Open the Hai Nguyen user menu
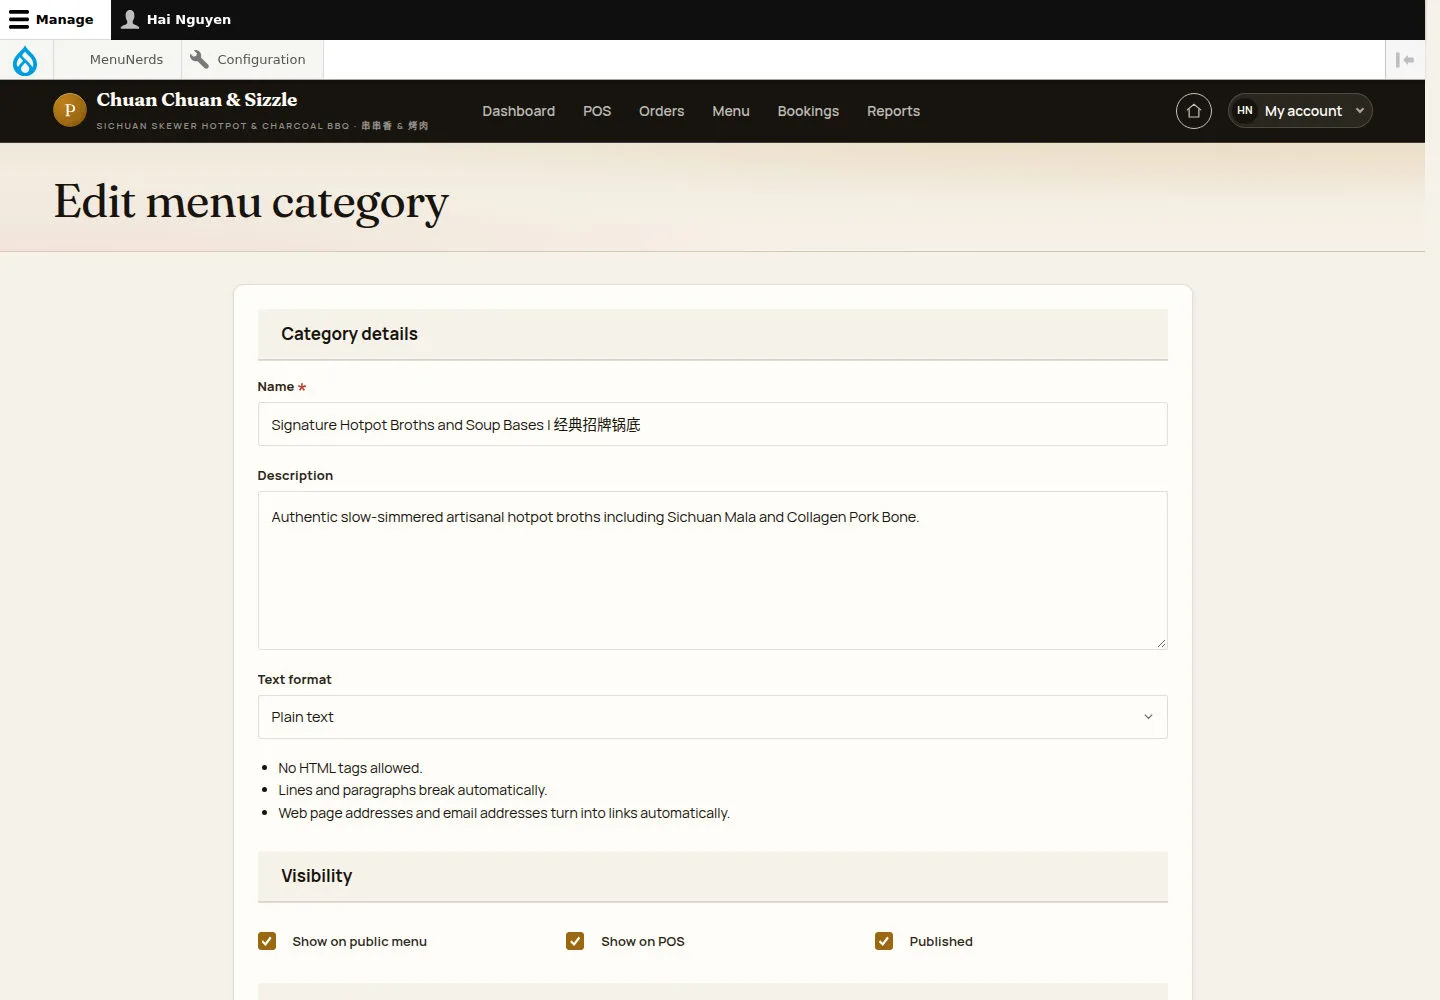1440x1000 pixels. click(176, 20)
